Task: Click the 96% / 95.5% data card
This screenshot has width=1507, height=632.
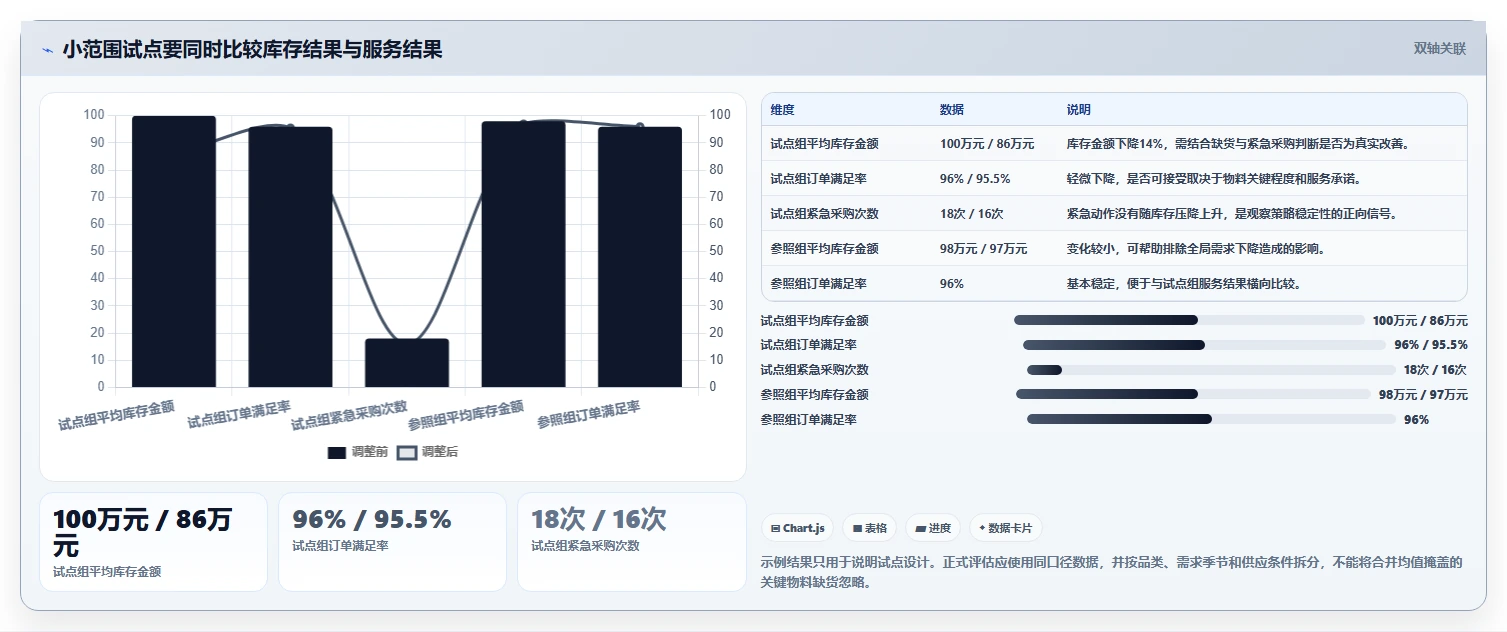Action: (392, 542)
